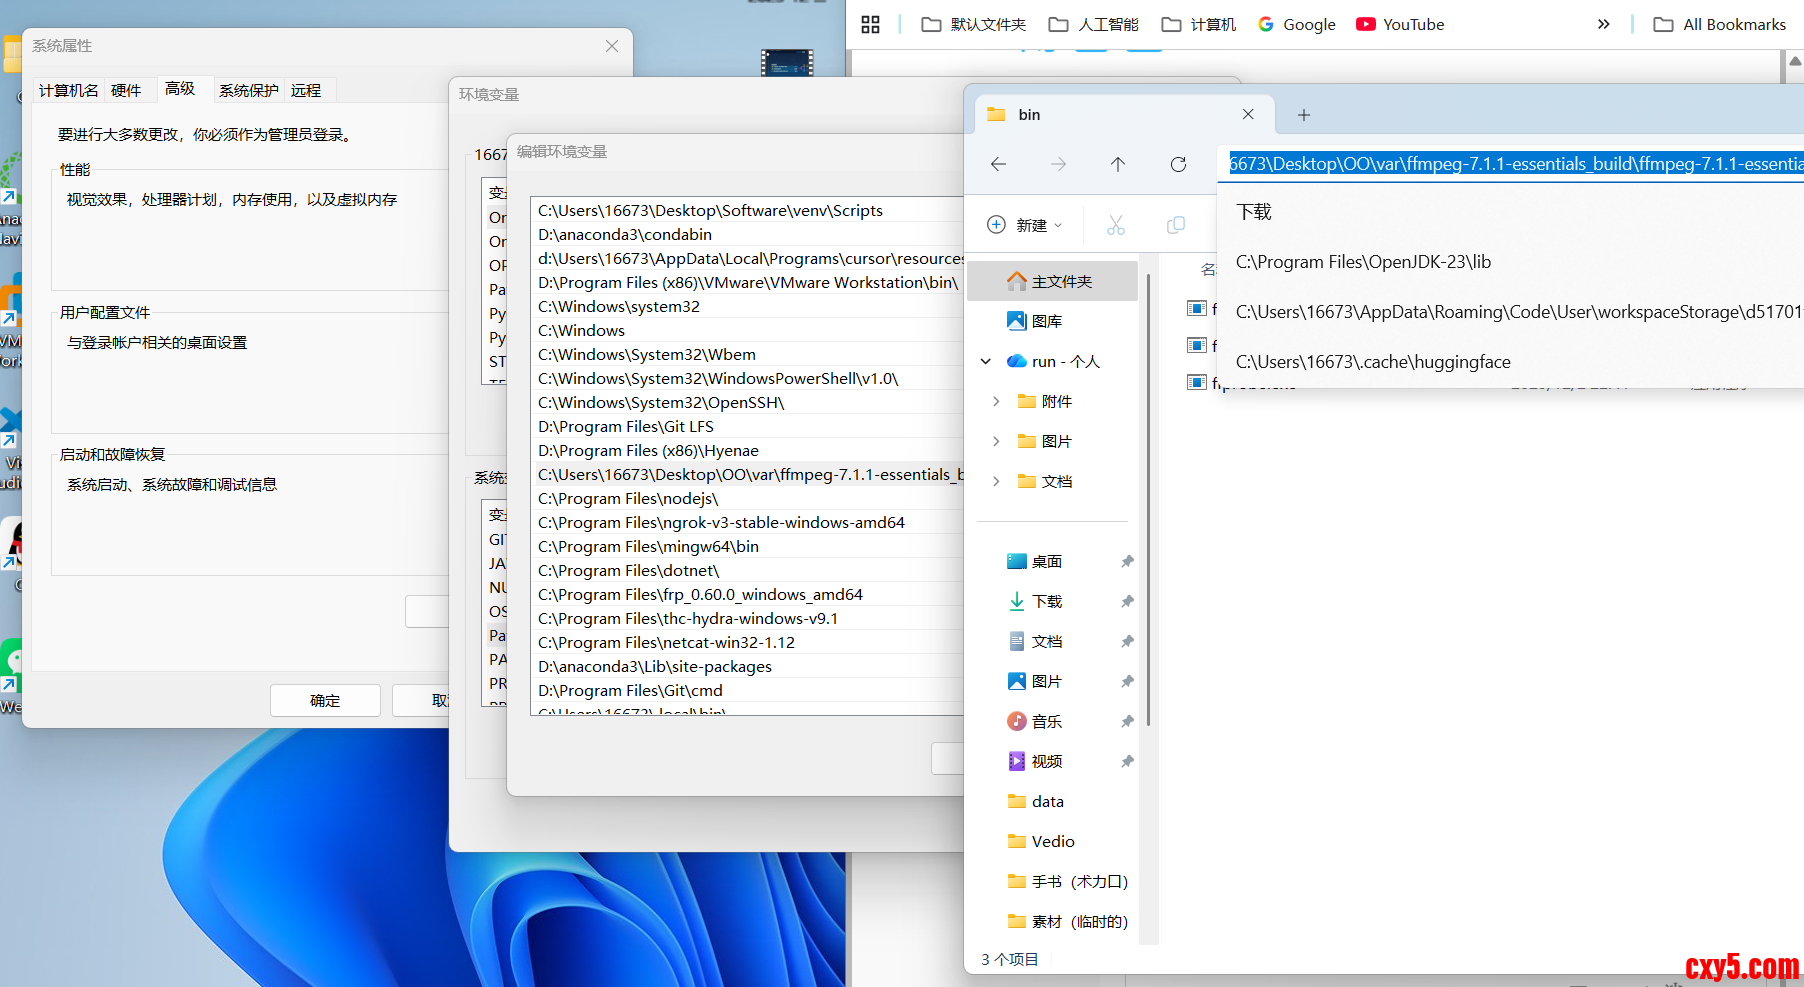Expand the 文档 folder tree node
This screenshot has width=1804, height=987.
pyautogui.click(x=996, y=481)
